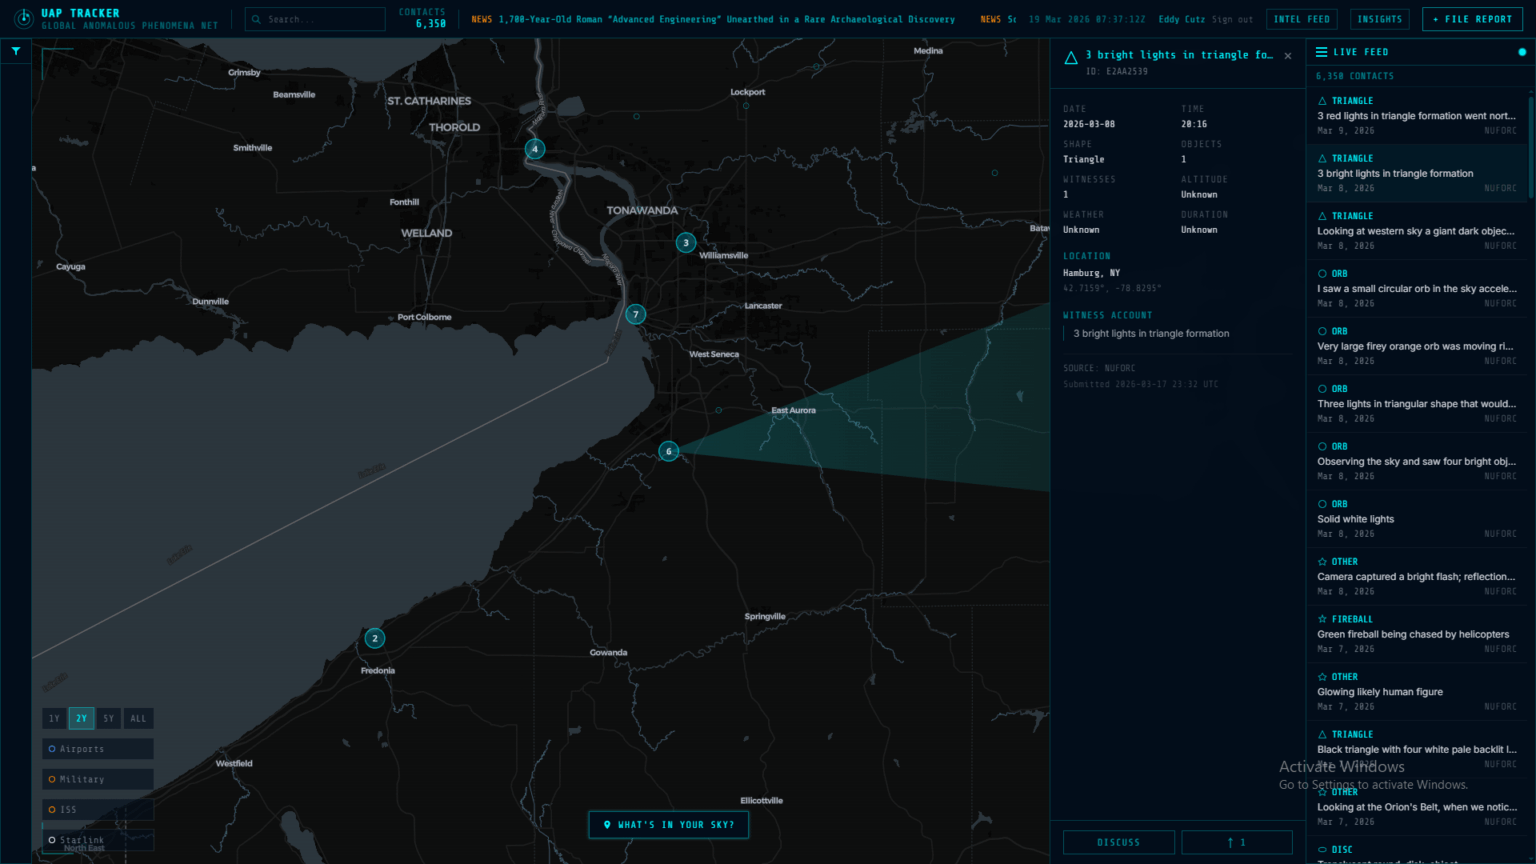Click the ORB icon on the Solid white lights entry
This screenshot has width=1536, height=864.
pos(1322,503)
